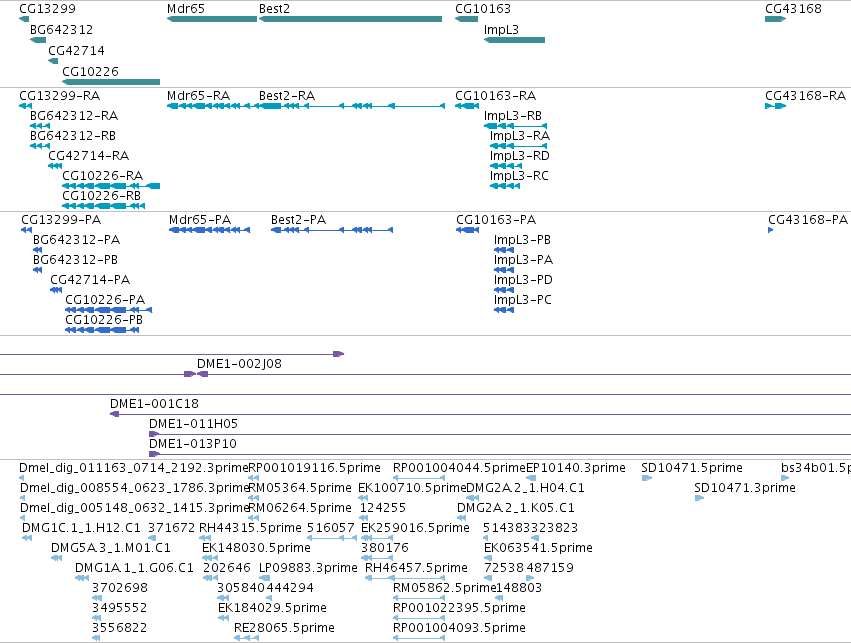851x643 pixels.
Task: Click the BG642312-PA protein label
Action: click(x=77, y=240)
